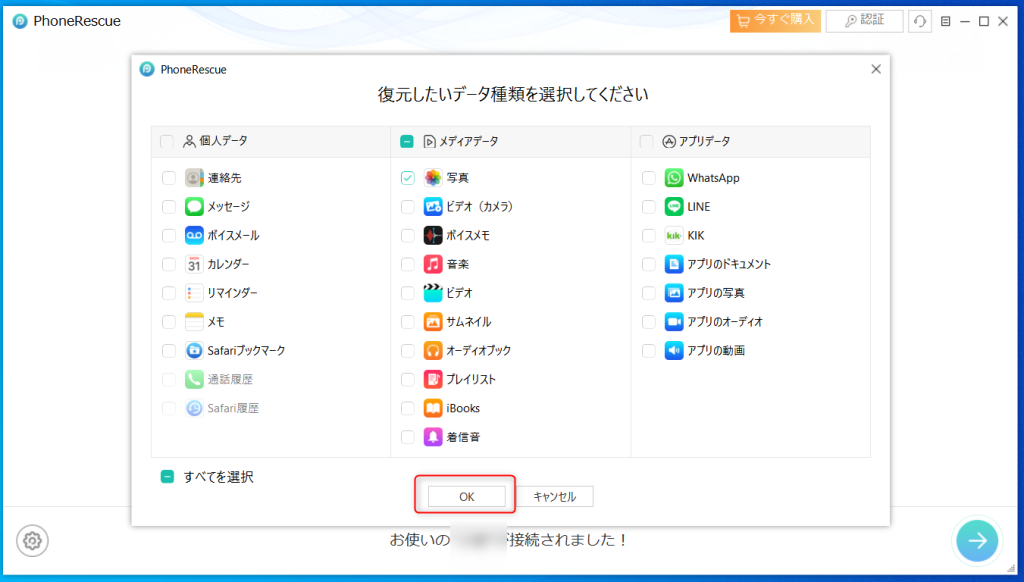Click the Thumbnail (サムネイル) icon
The height and width of the screenshot is (582, 1024).
click(x=433, y=321)
